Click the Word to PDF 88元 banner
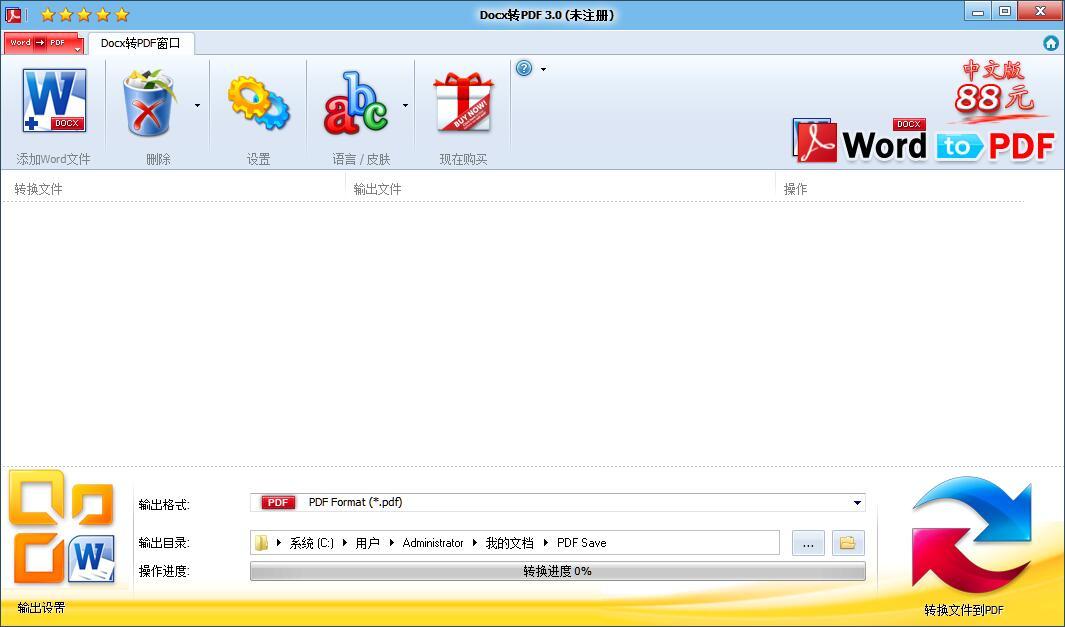 point(924,113)
